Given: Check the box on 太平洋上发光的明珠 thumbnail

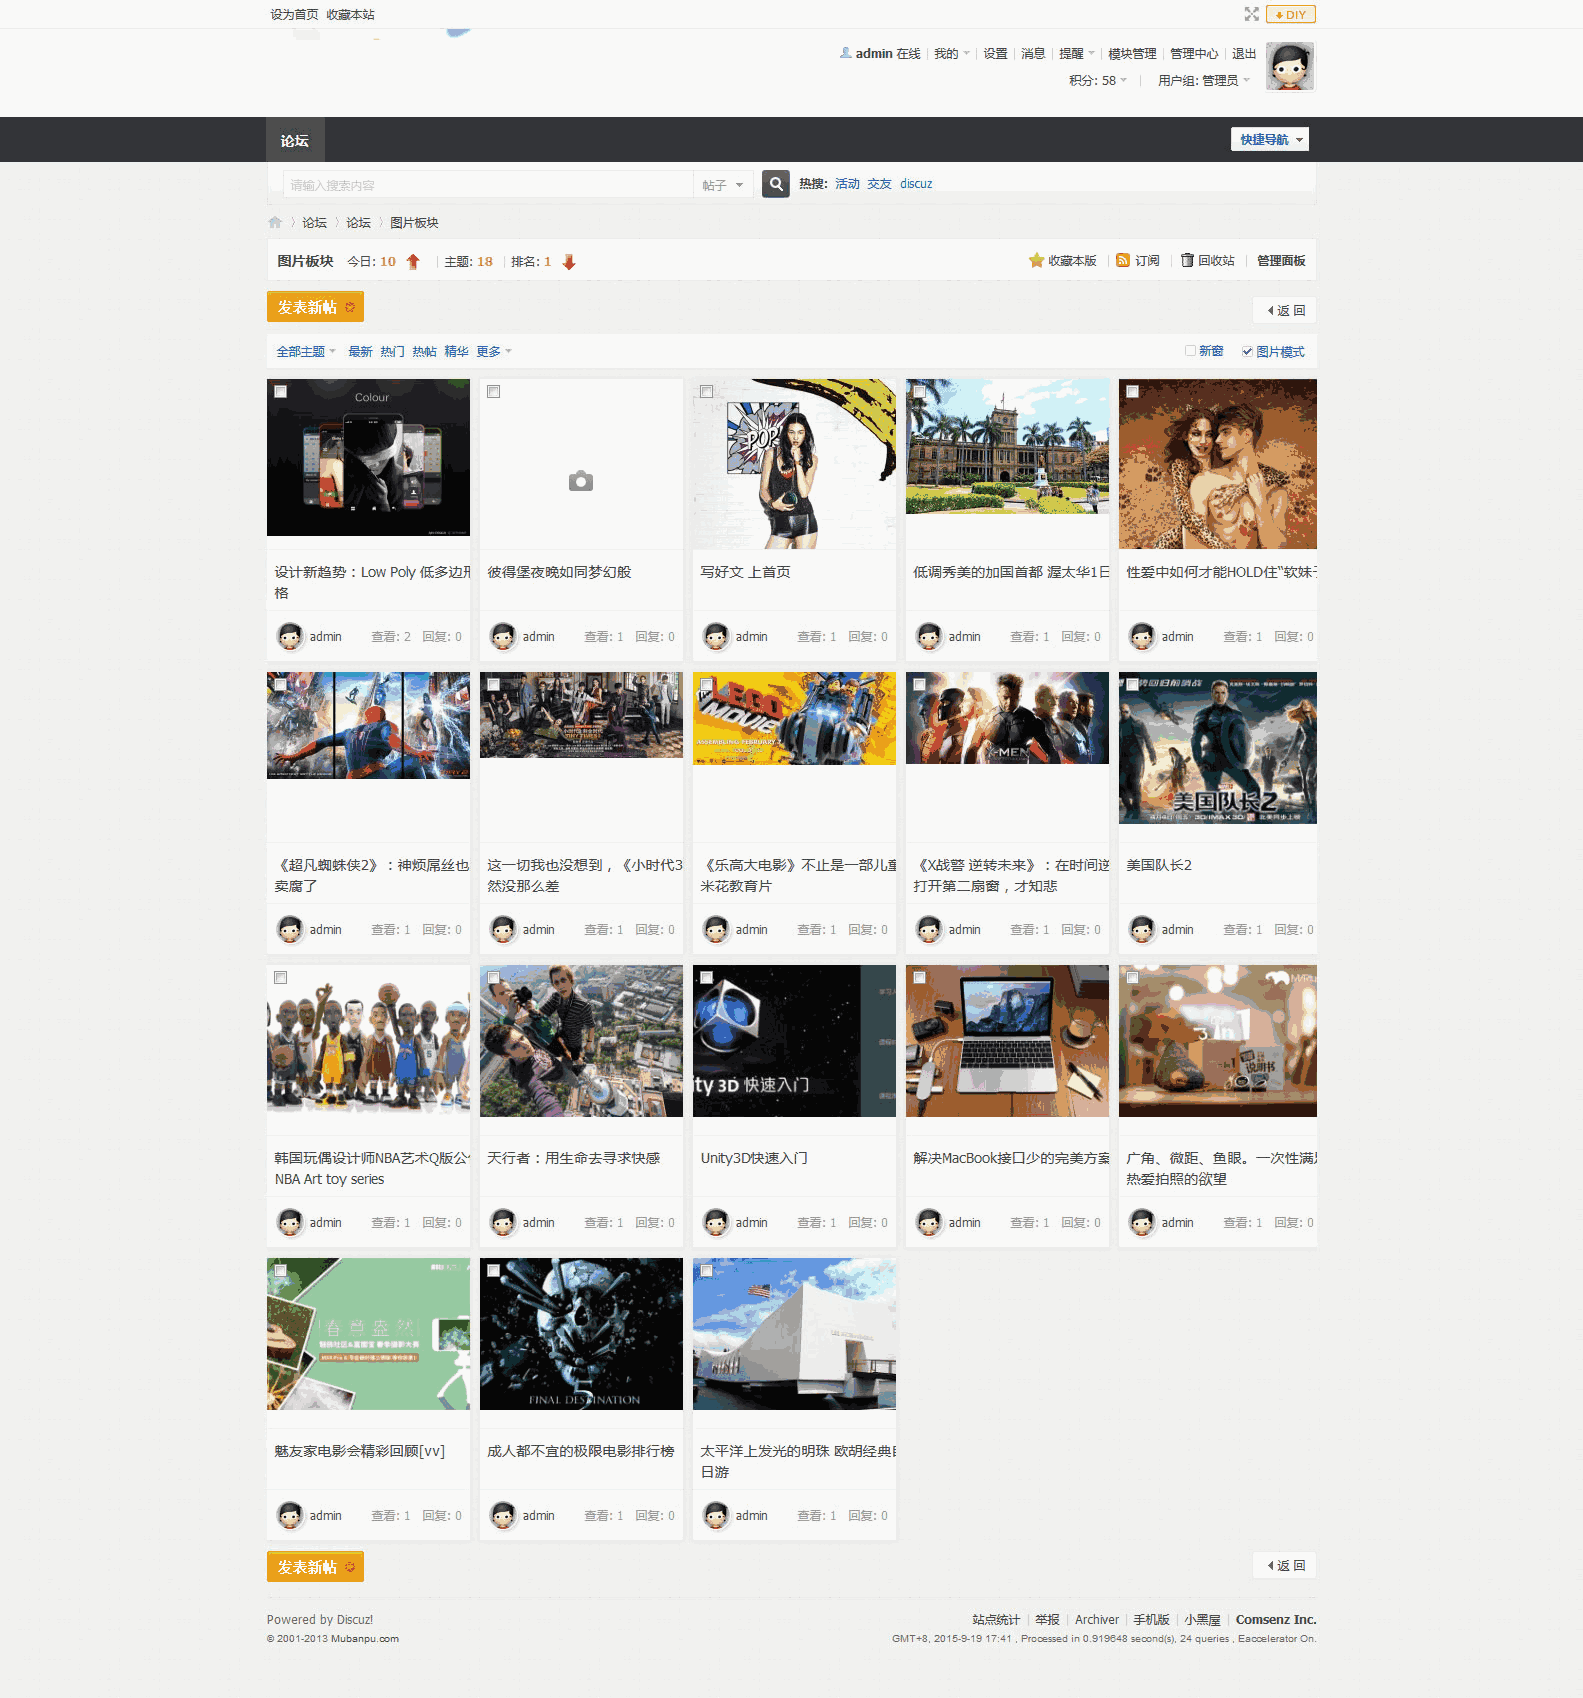Looking at the screenshot, I should click(x=707, y=1271).
